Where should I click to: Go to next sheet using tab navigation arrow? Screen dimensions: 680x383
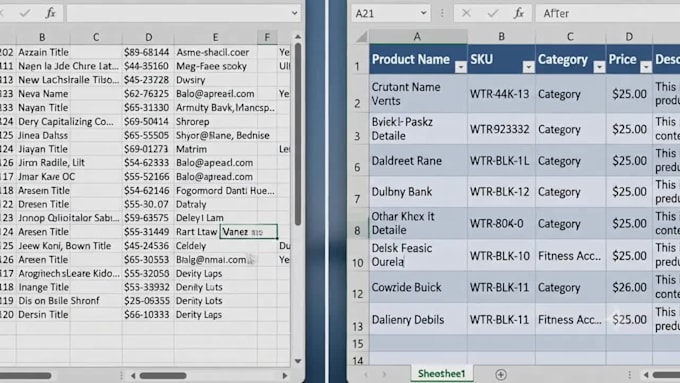tap(384, 374)
